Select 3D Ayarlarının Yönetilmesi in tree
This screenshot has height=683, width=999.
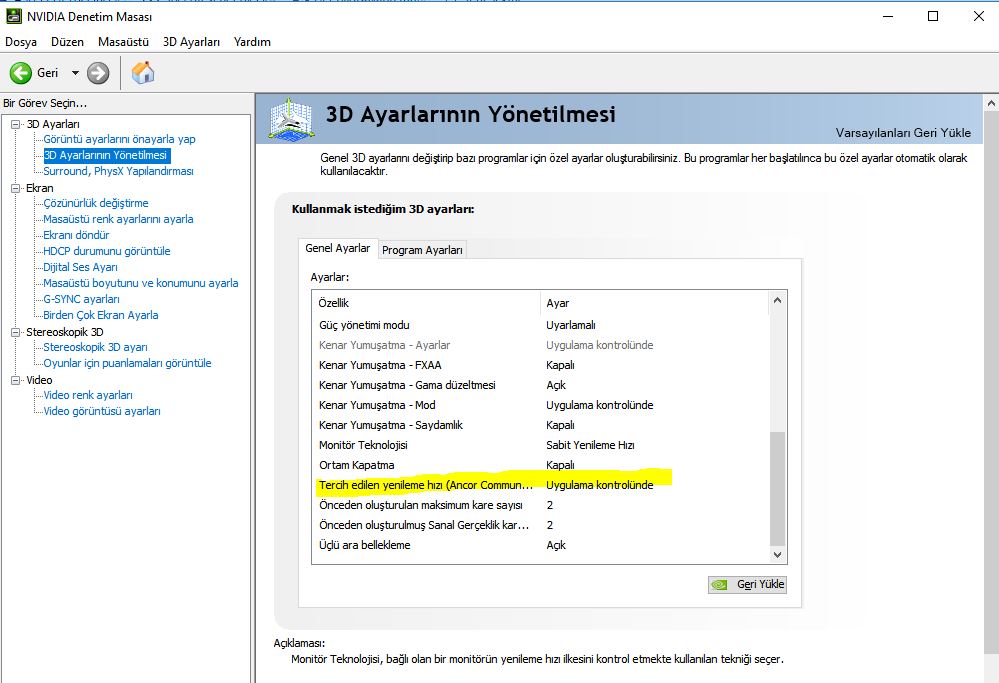click(x=105, y=155)
